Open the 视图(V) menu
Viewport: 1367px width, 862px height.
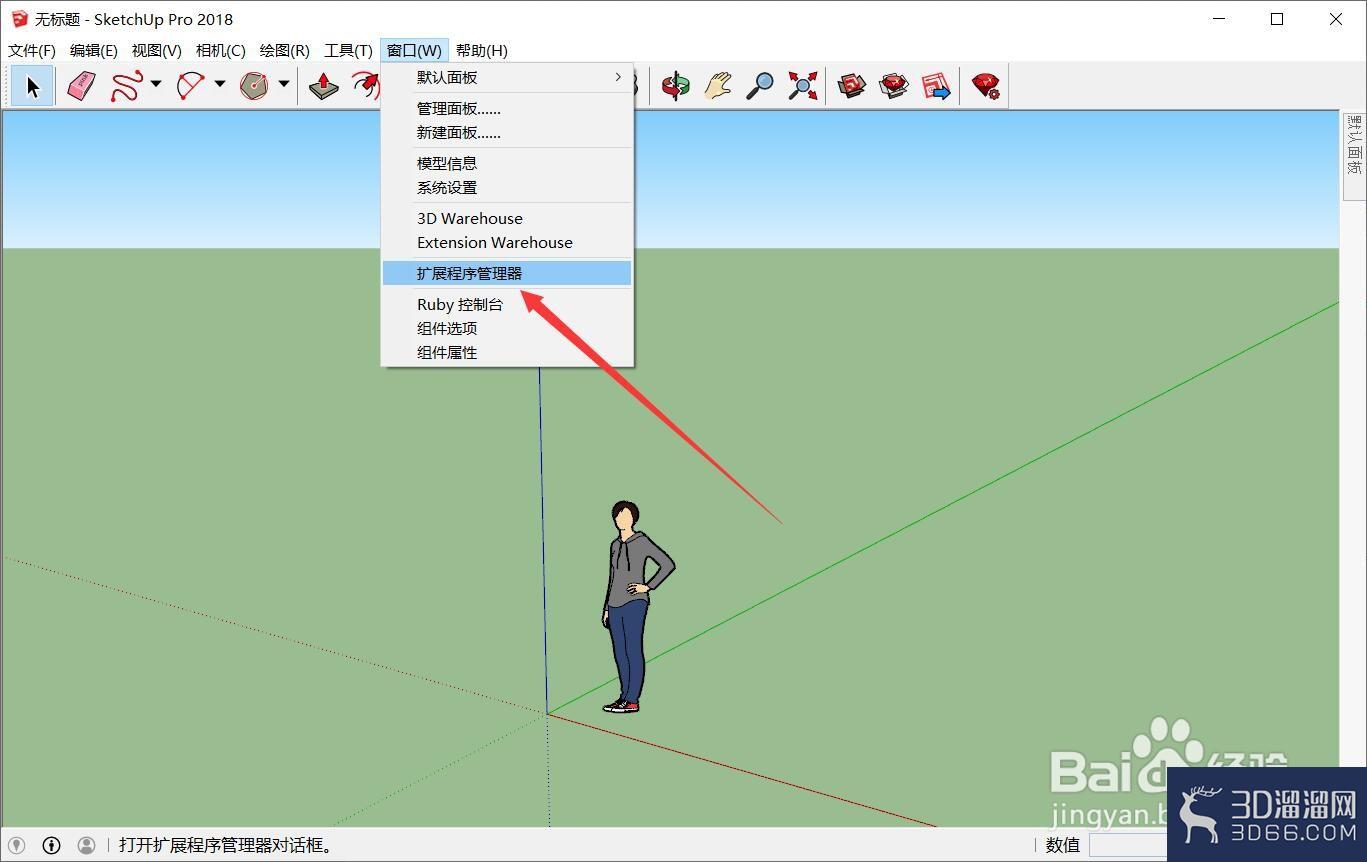point(157,50)
